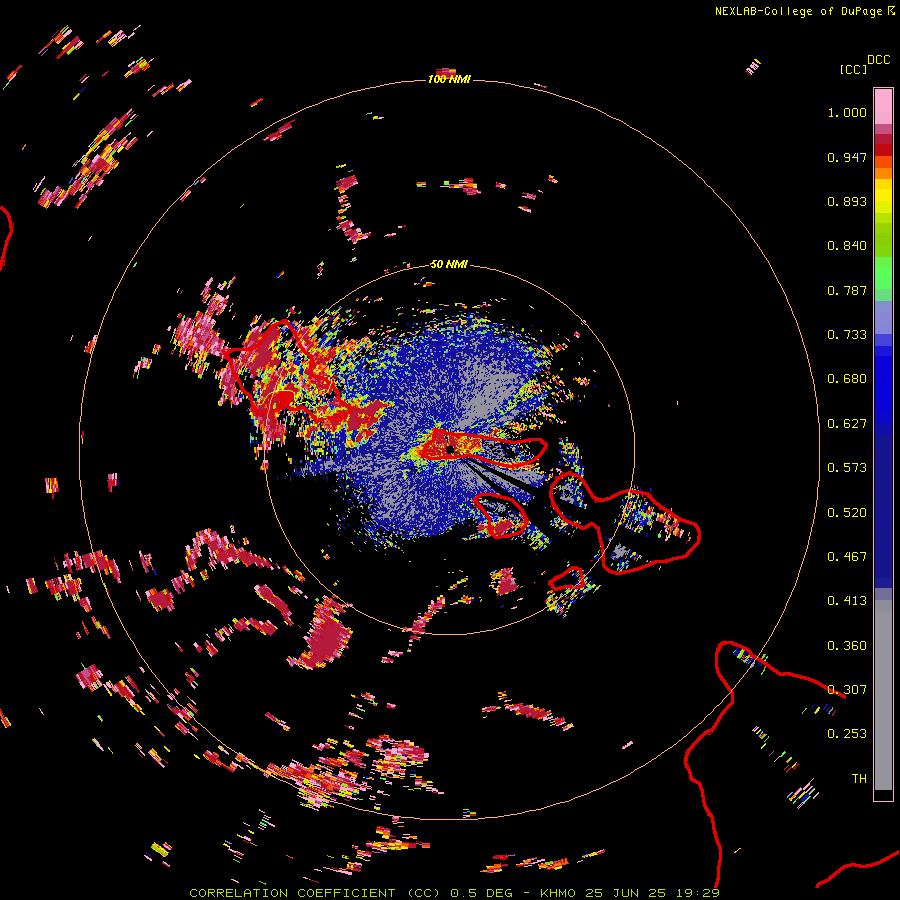The height and width of the screenshot is (900, 900).
Task: Click the 0.893 color scale label
Action: pyautogui.click(x=847, y=201)
